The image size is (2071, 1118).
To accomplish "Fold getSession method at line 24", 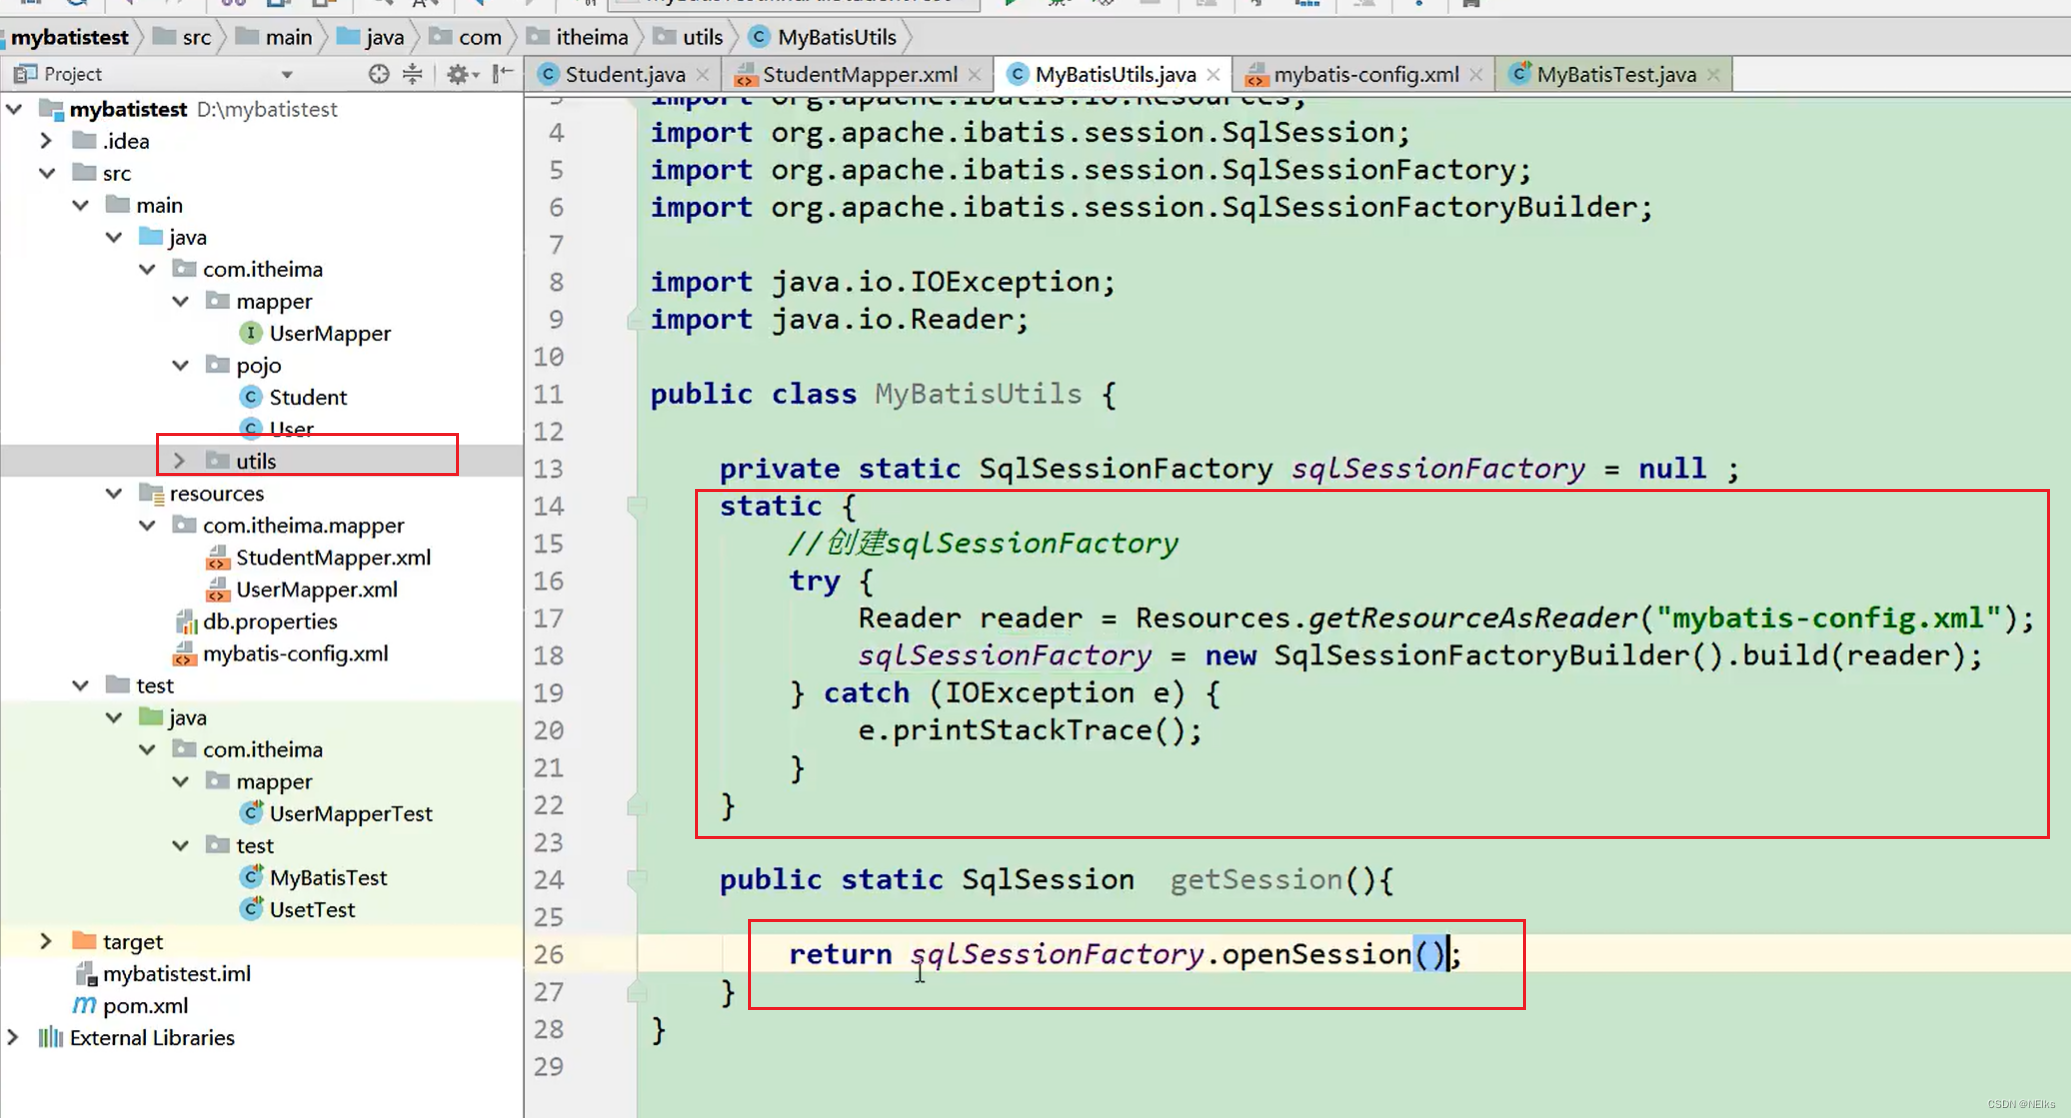I will pyautogui.click(x=635, y=880).
